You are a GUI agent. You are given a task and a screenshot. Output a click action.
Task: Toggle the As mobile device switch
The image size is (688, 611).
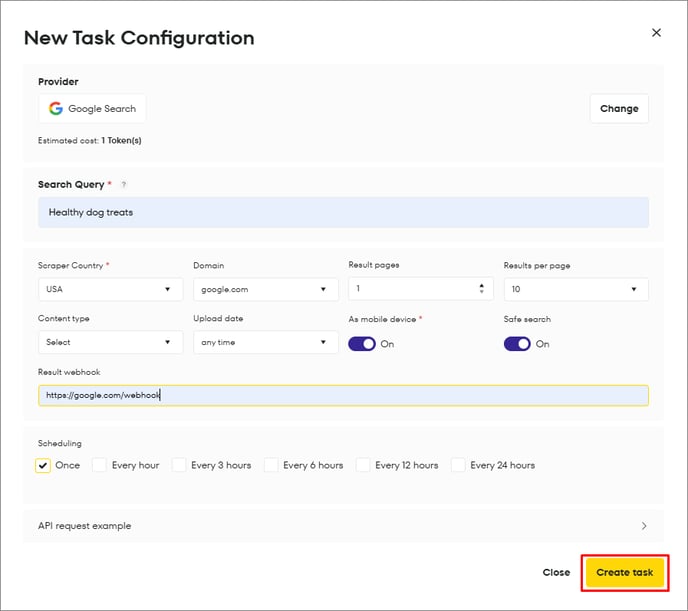(362, 344)
